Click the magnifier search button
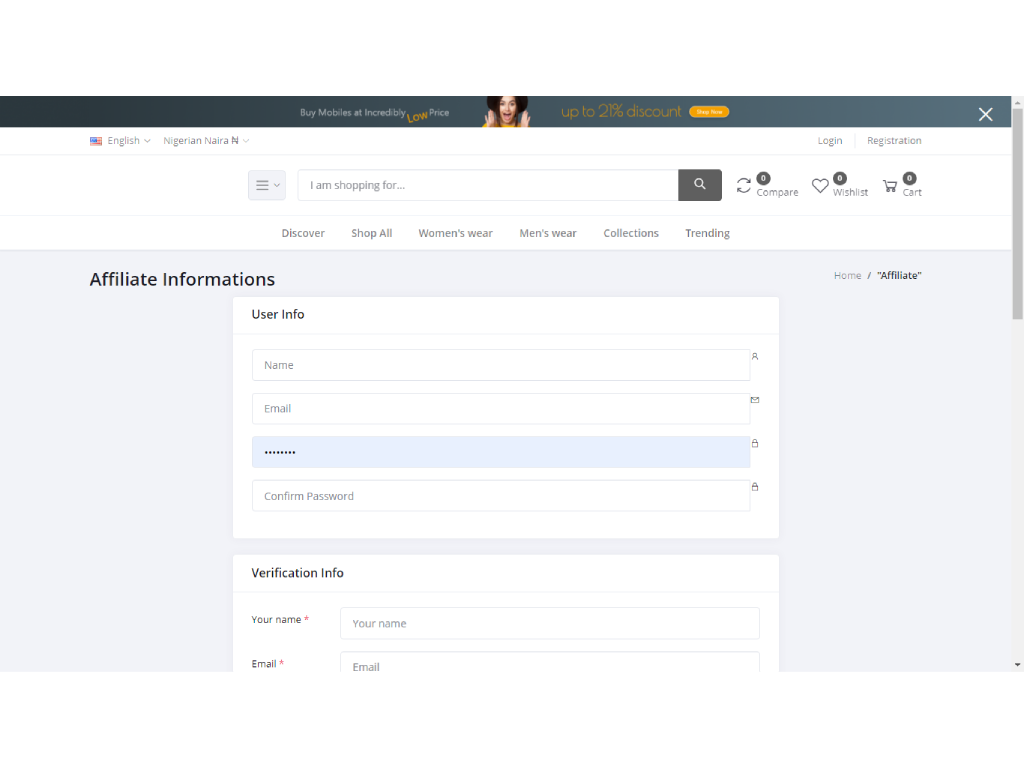1024x768 pixels. pos(699,185)
